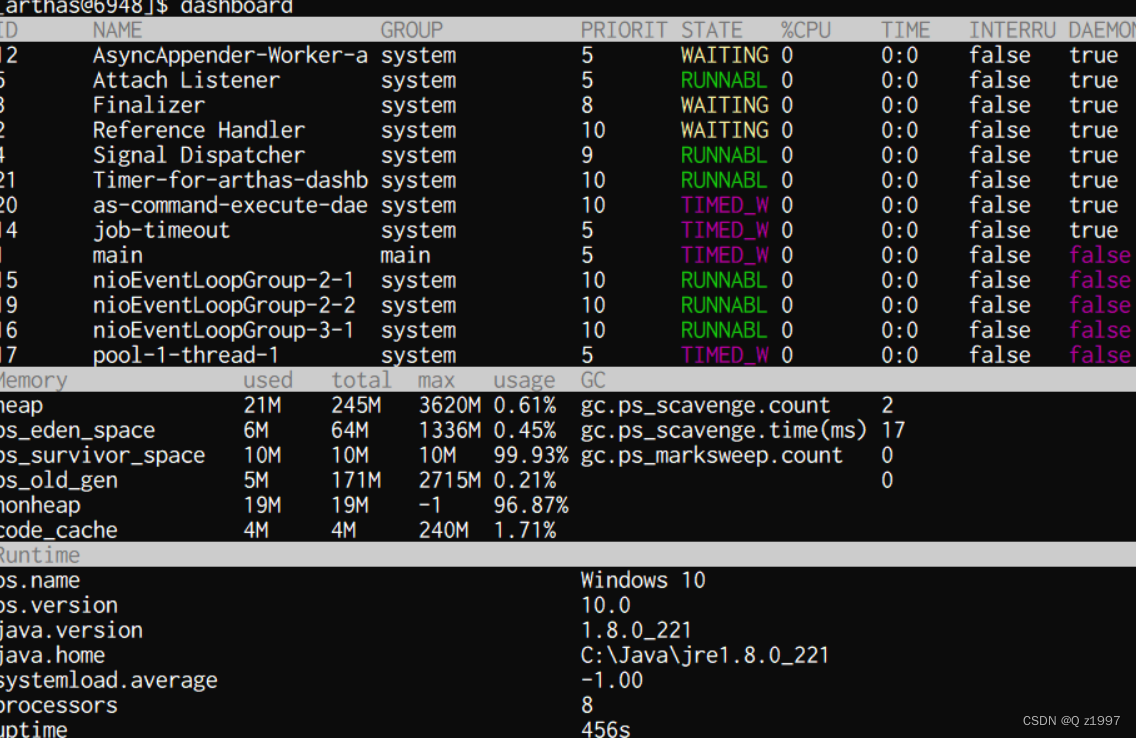The height and width of the screenshot is (738, 1136).
Task: Click RUNNABL state of Attach Listener row
Action: [724, 80]
